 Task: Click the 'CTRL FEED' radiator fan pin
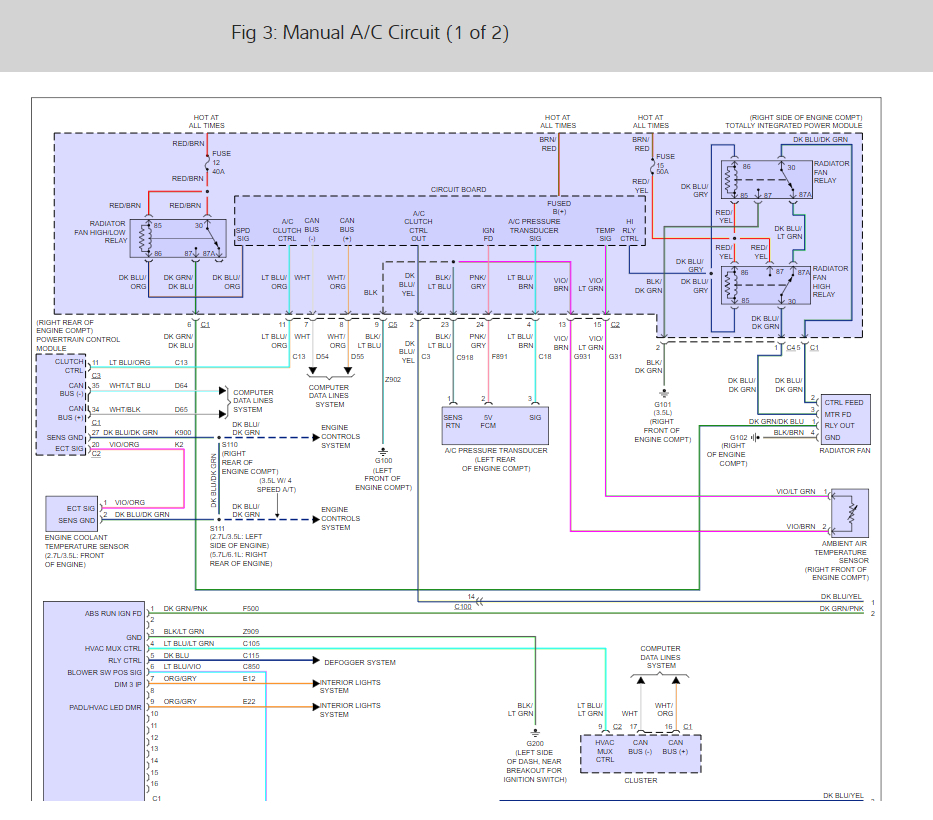(843, 402)
